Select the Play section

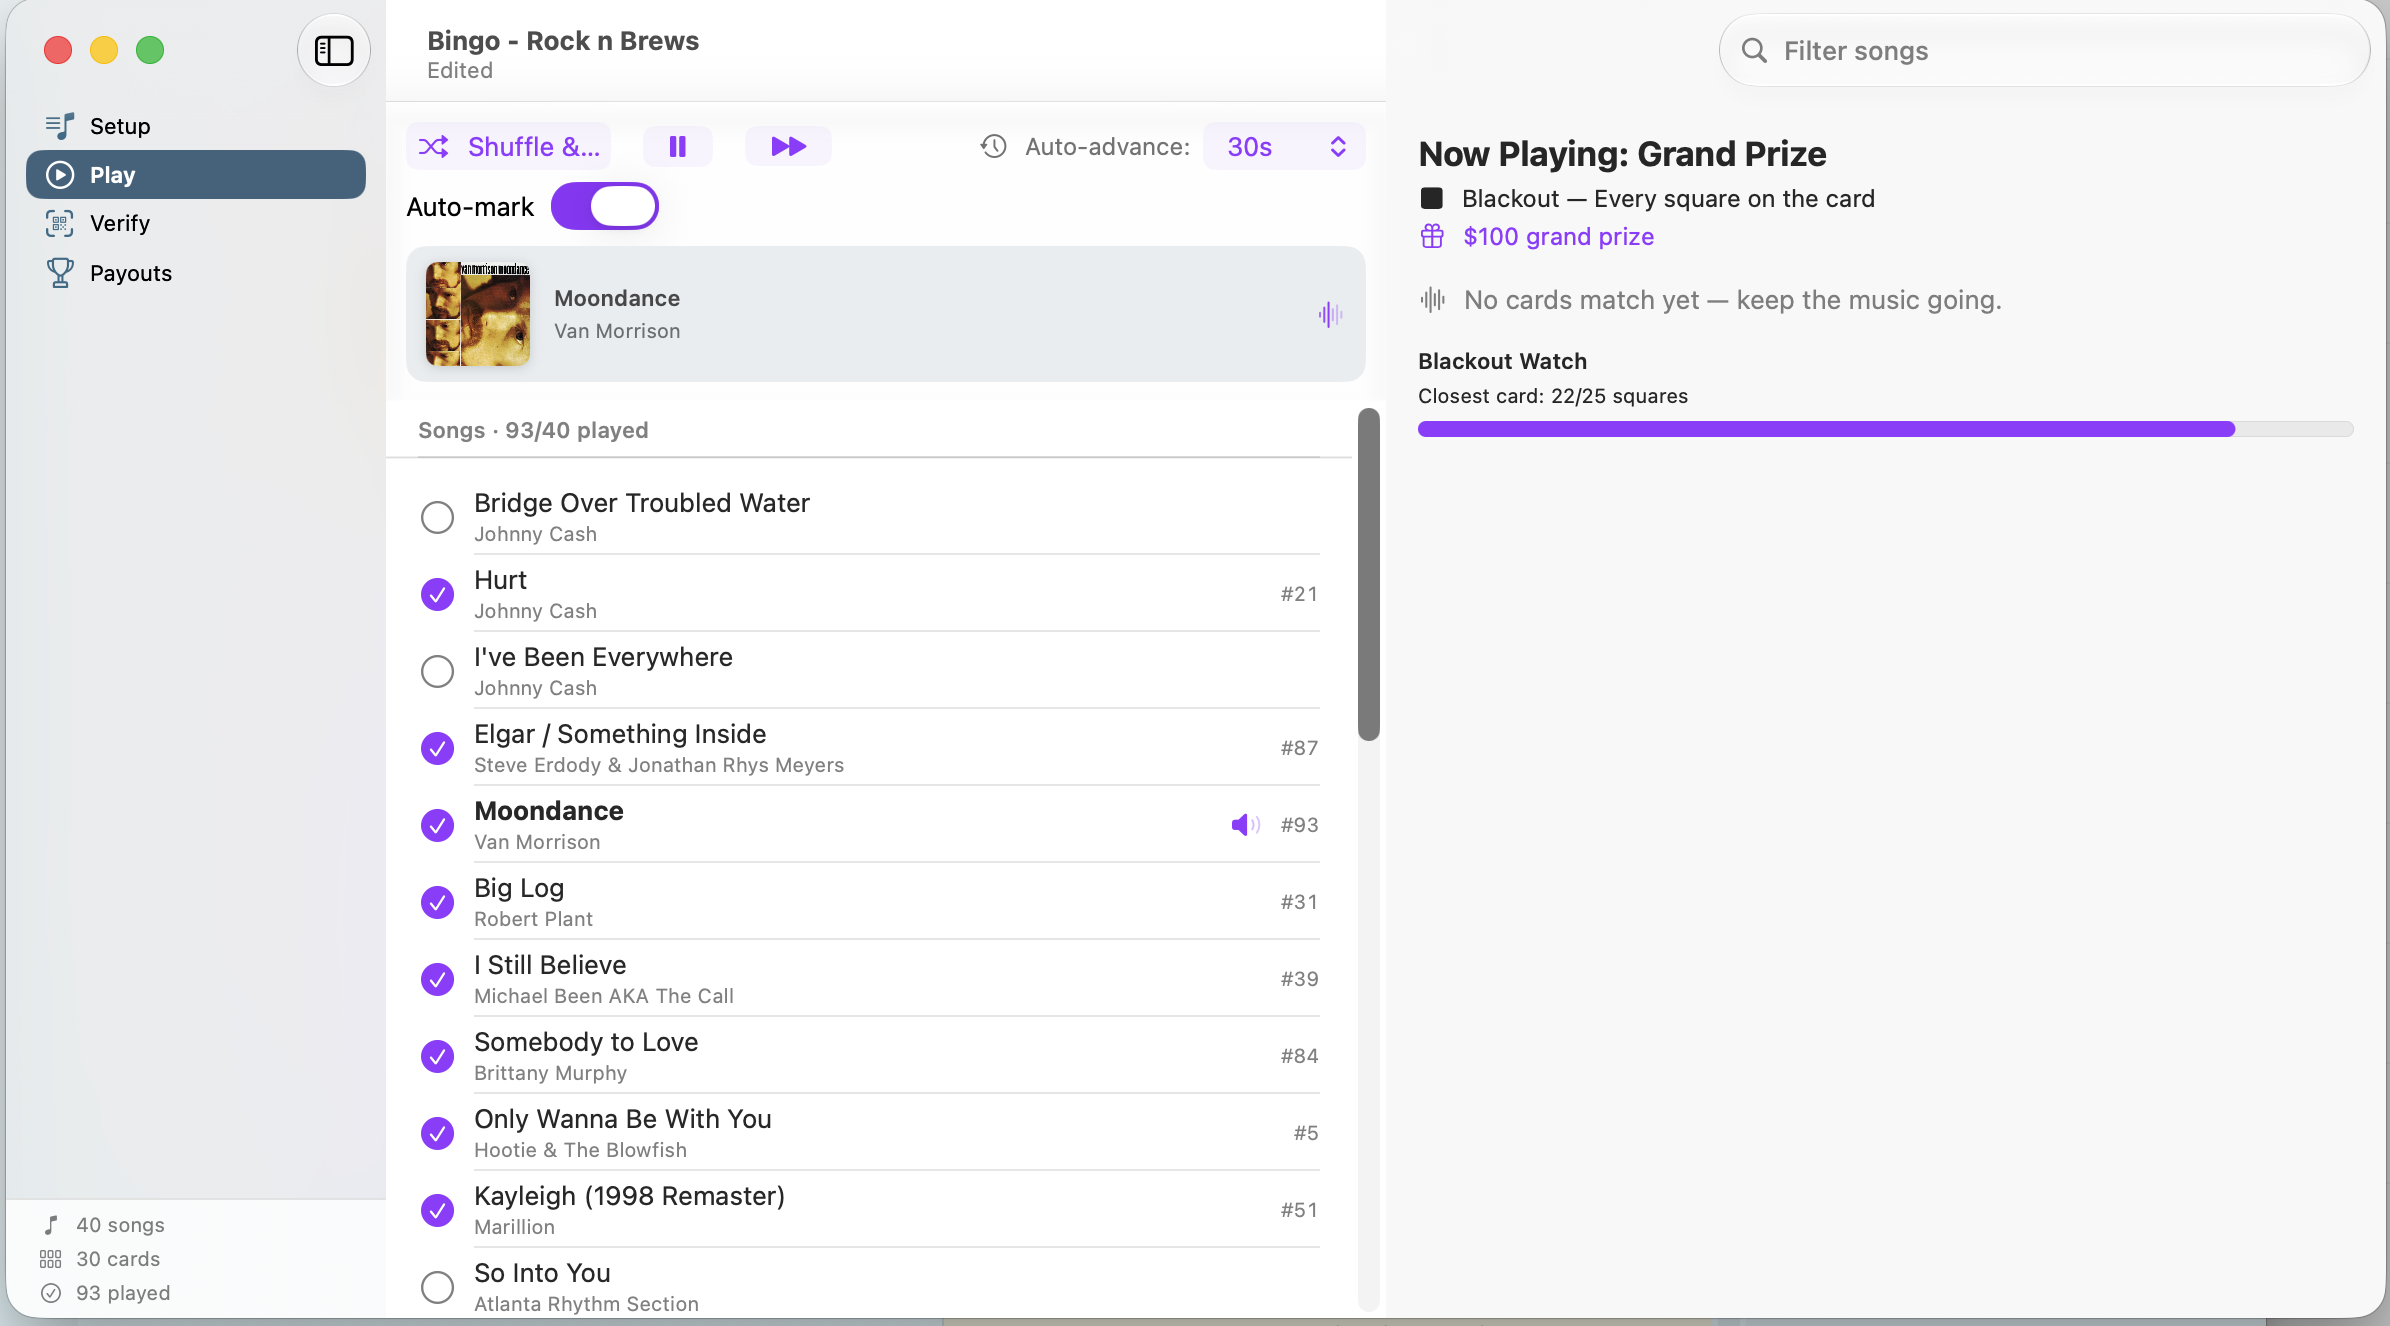tap(196, 175)
